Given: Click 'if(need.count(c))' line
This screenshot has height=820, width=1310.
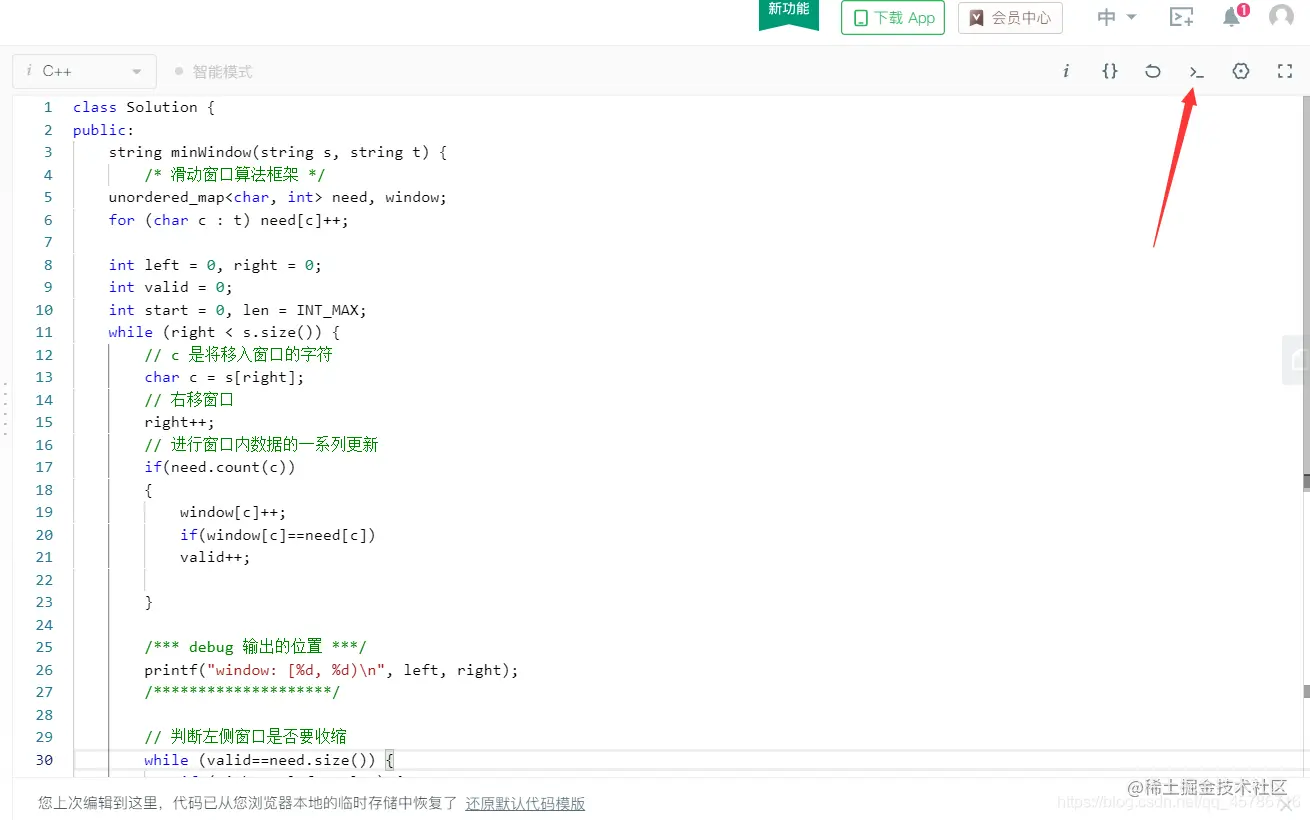Looking at the screenshot, I should [x=220, y=467].
